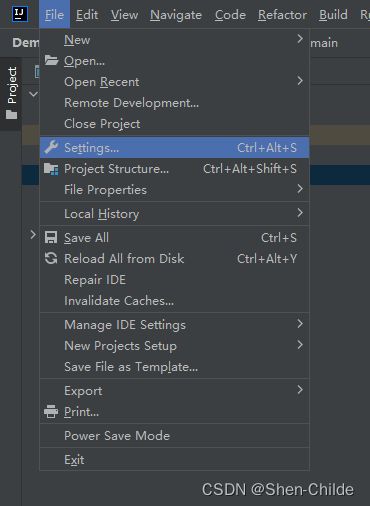Toggle Power Save Mode
The image size is (370, 506).
174,435
